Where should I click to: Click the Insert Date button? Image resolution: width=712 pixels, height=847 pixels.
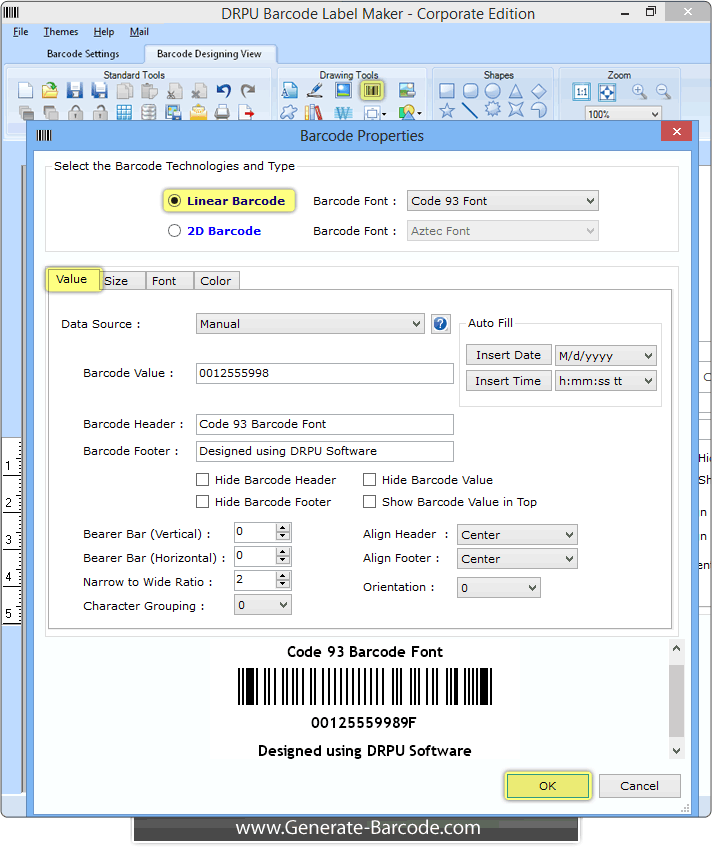[x=508, y=355]
